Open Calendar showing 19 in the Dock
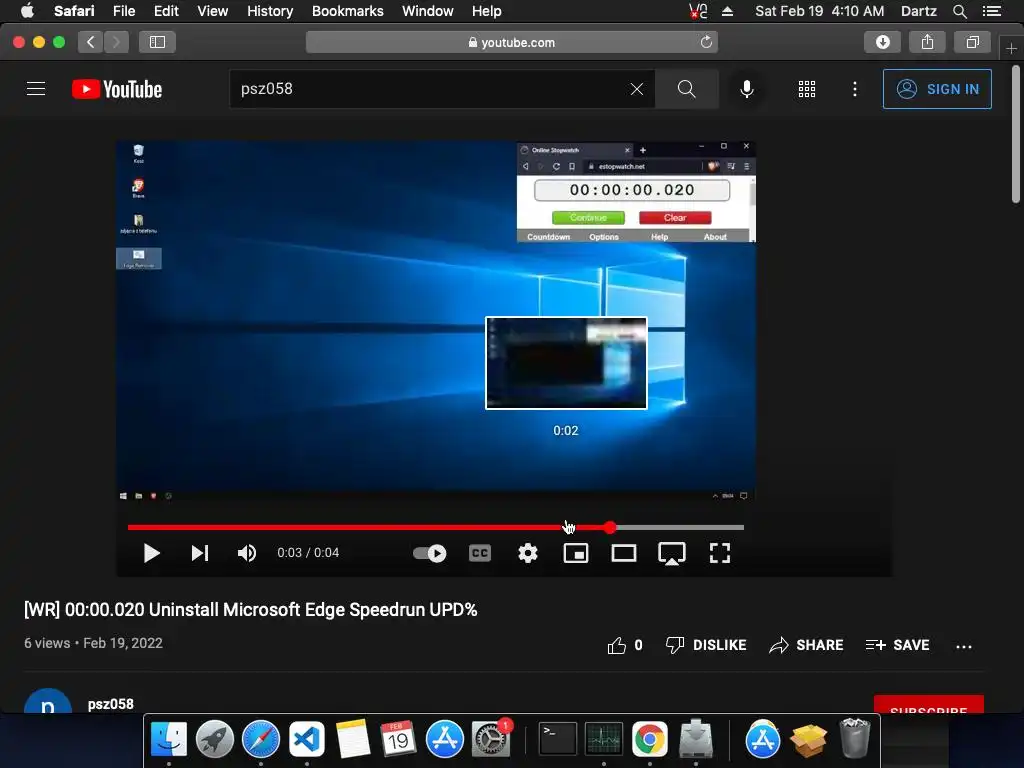The image size is (1024, 768). point(398,739)
